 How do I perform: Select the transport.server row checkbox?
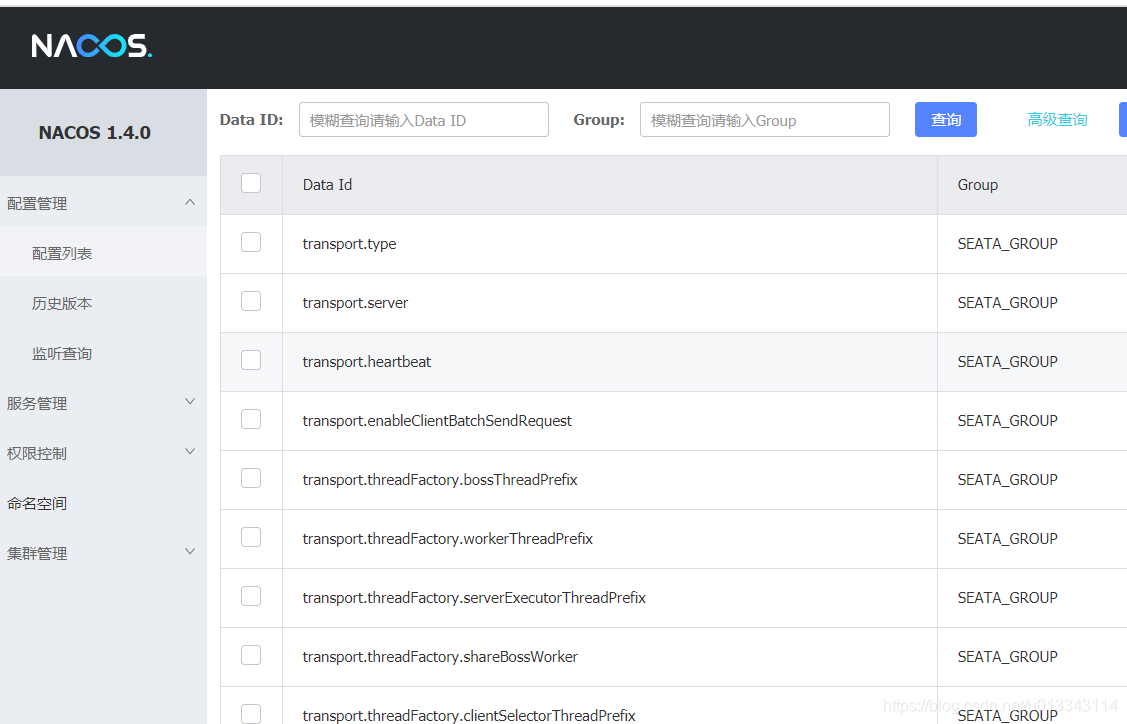point(251,301)
